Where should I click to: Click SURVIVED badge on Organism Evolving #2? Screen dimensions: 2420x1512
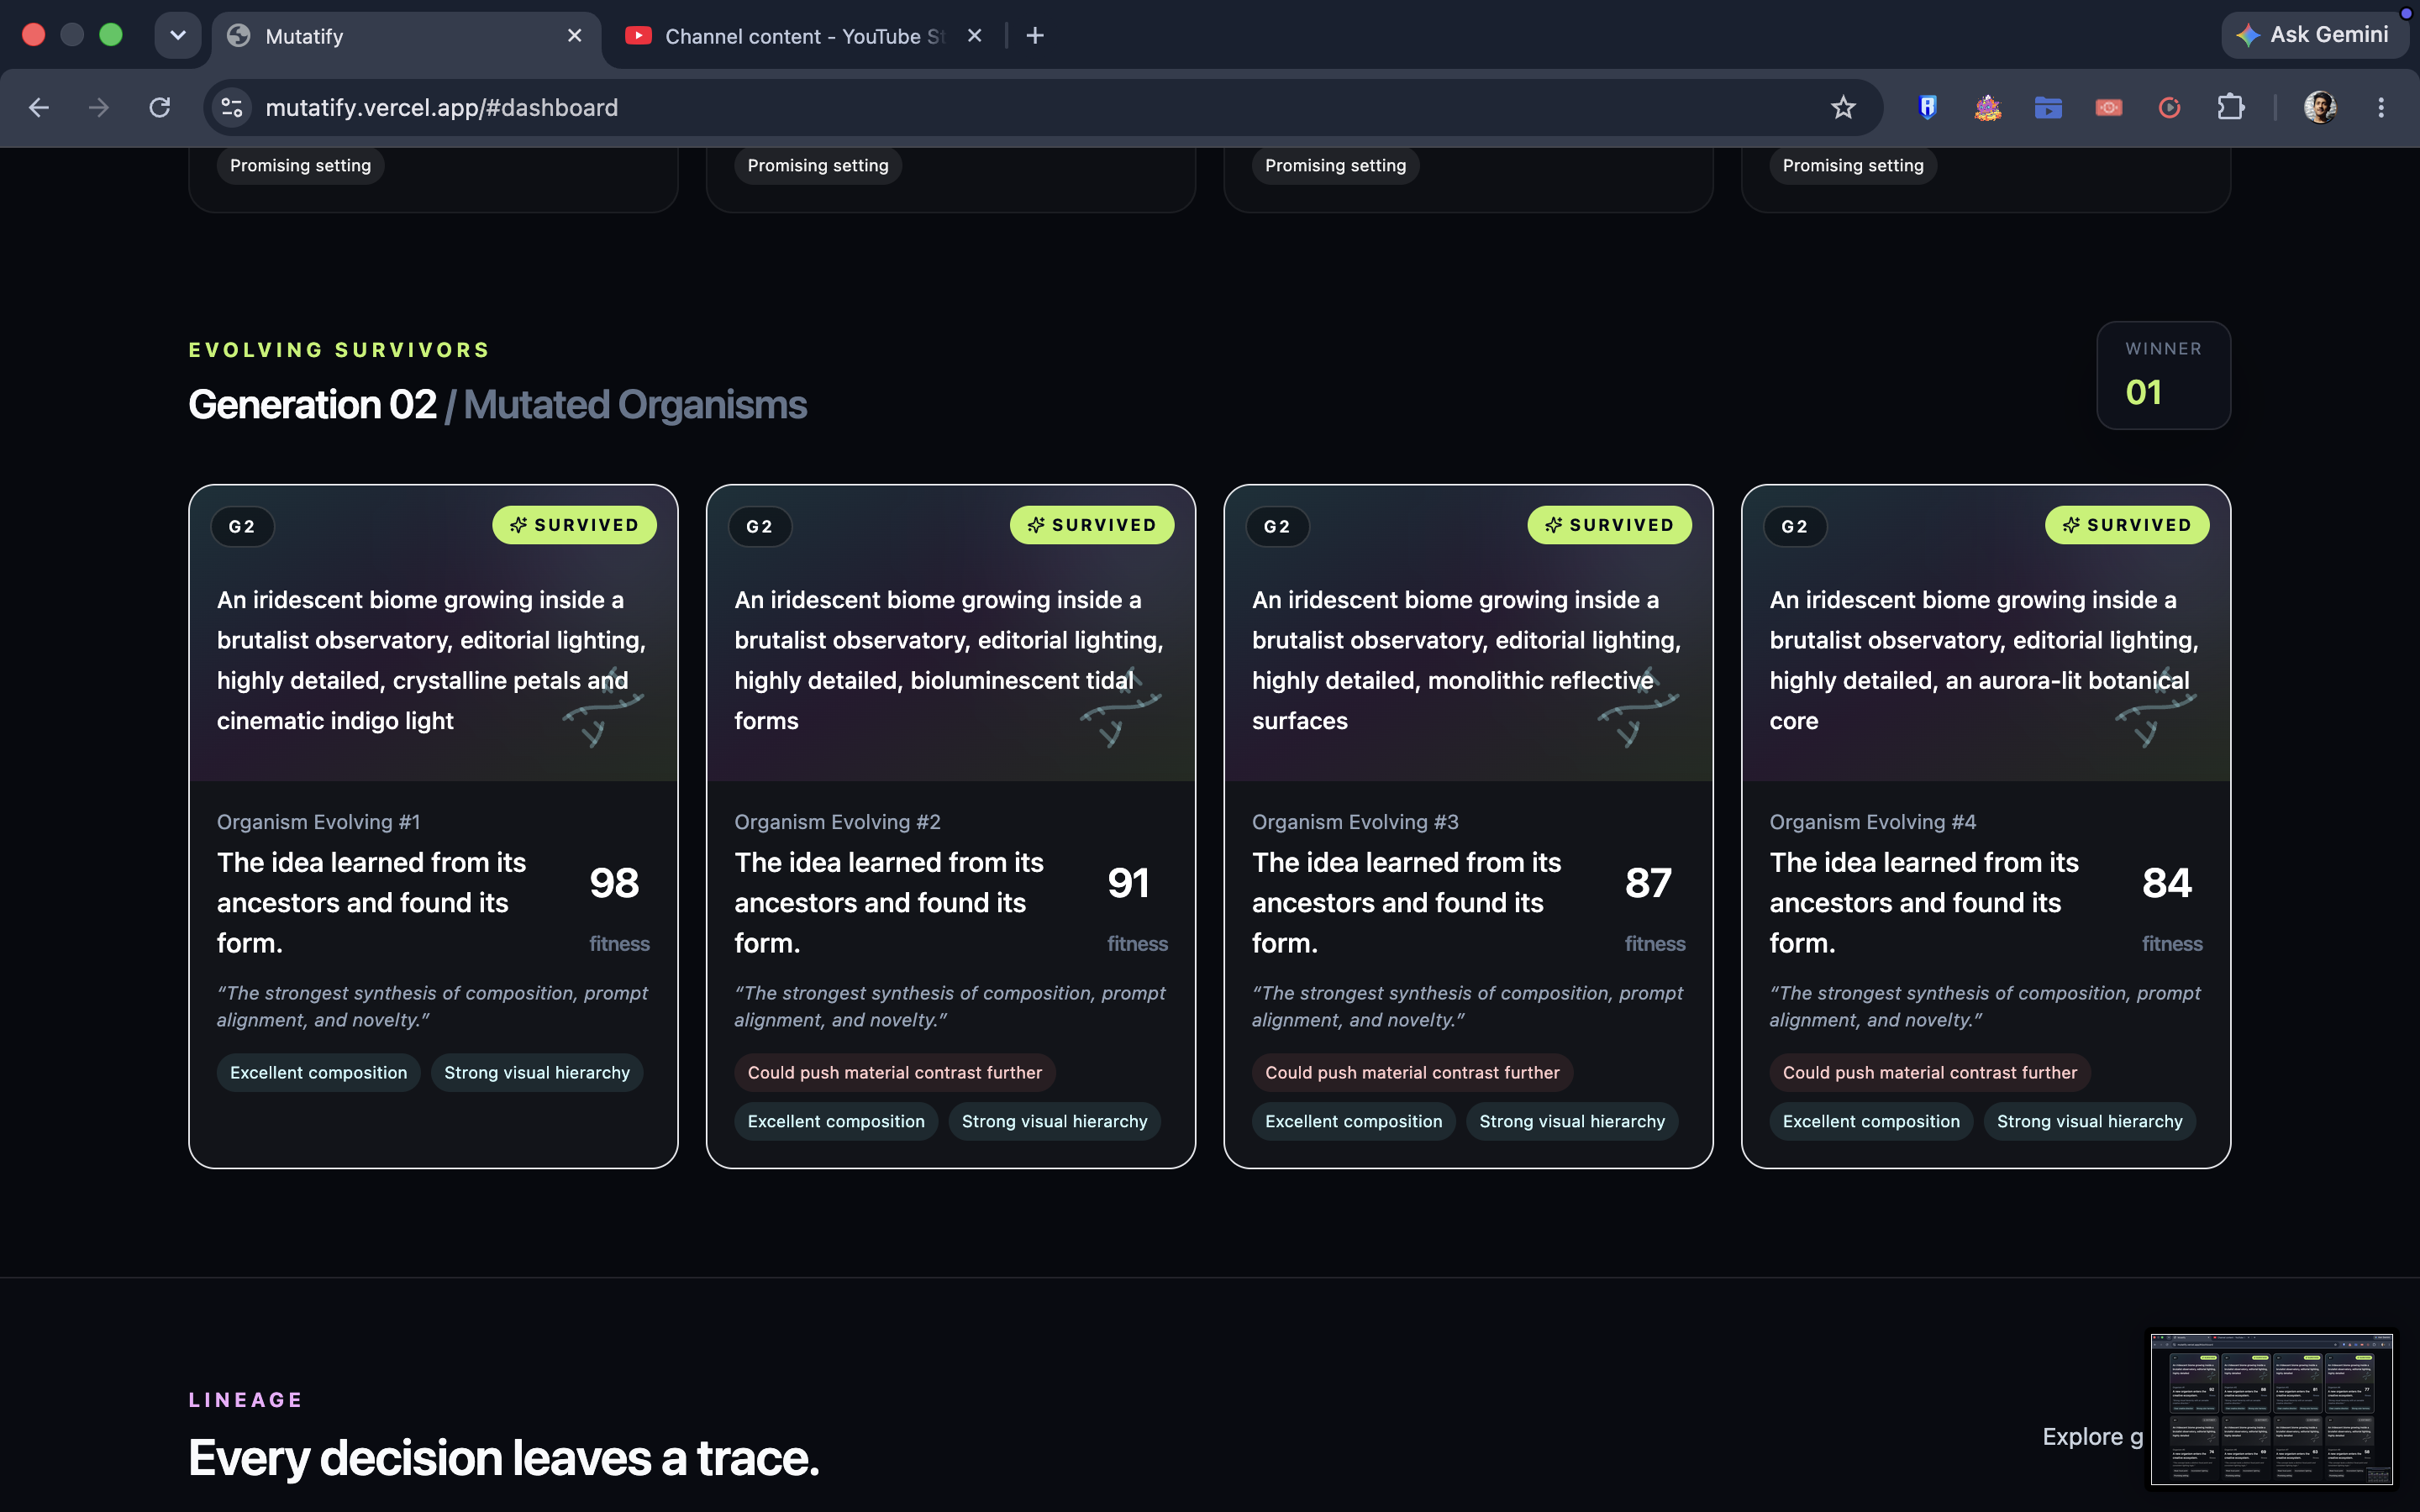[1092, 525]
